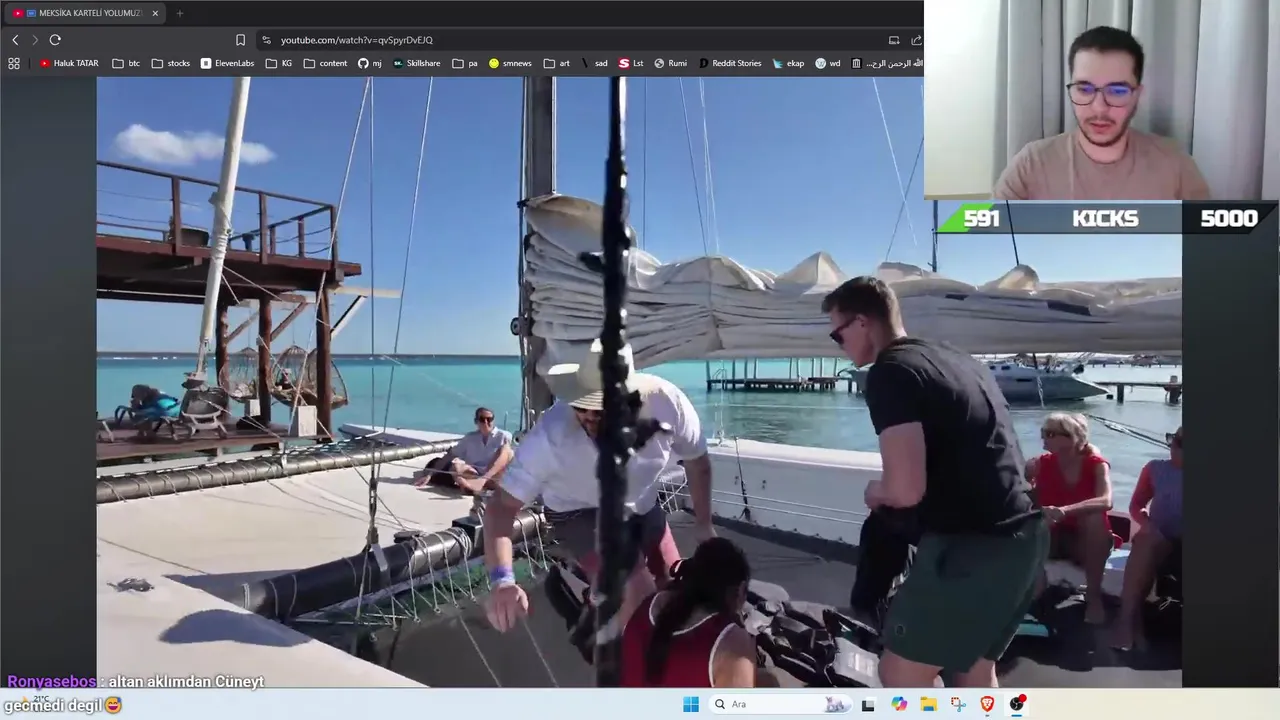Open picture-in-picture icon in address bar
This screenshot has height=720, width=1280.
coord(894,40)
